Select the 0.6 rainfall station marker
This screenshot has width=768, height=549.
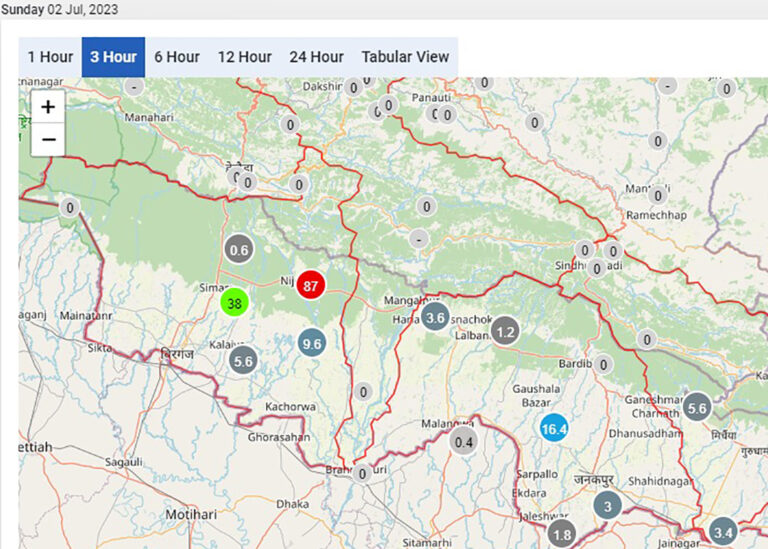[239, 249]
